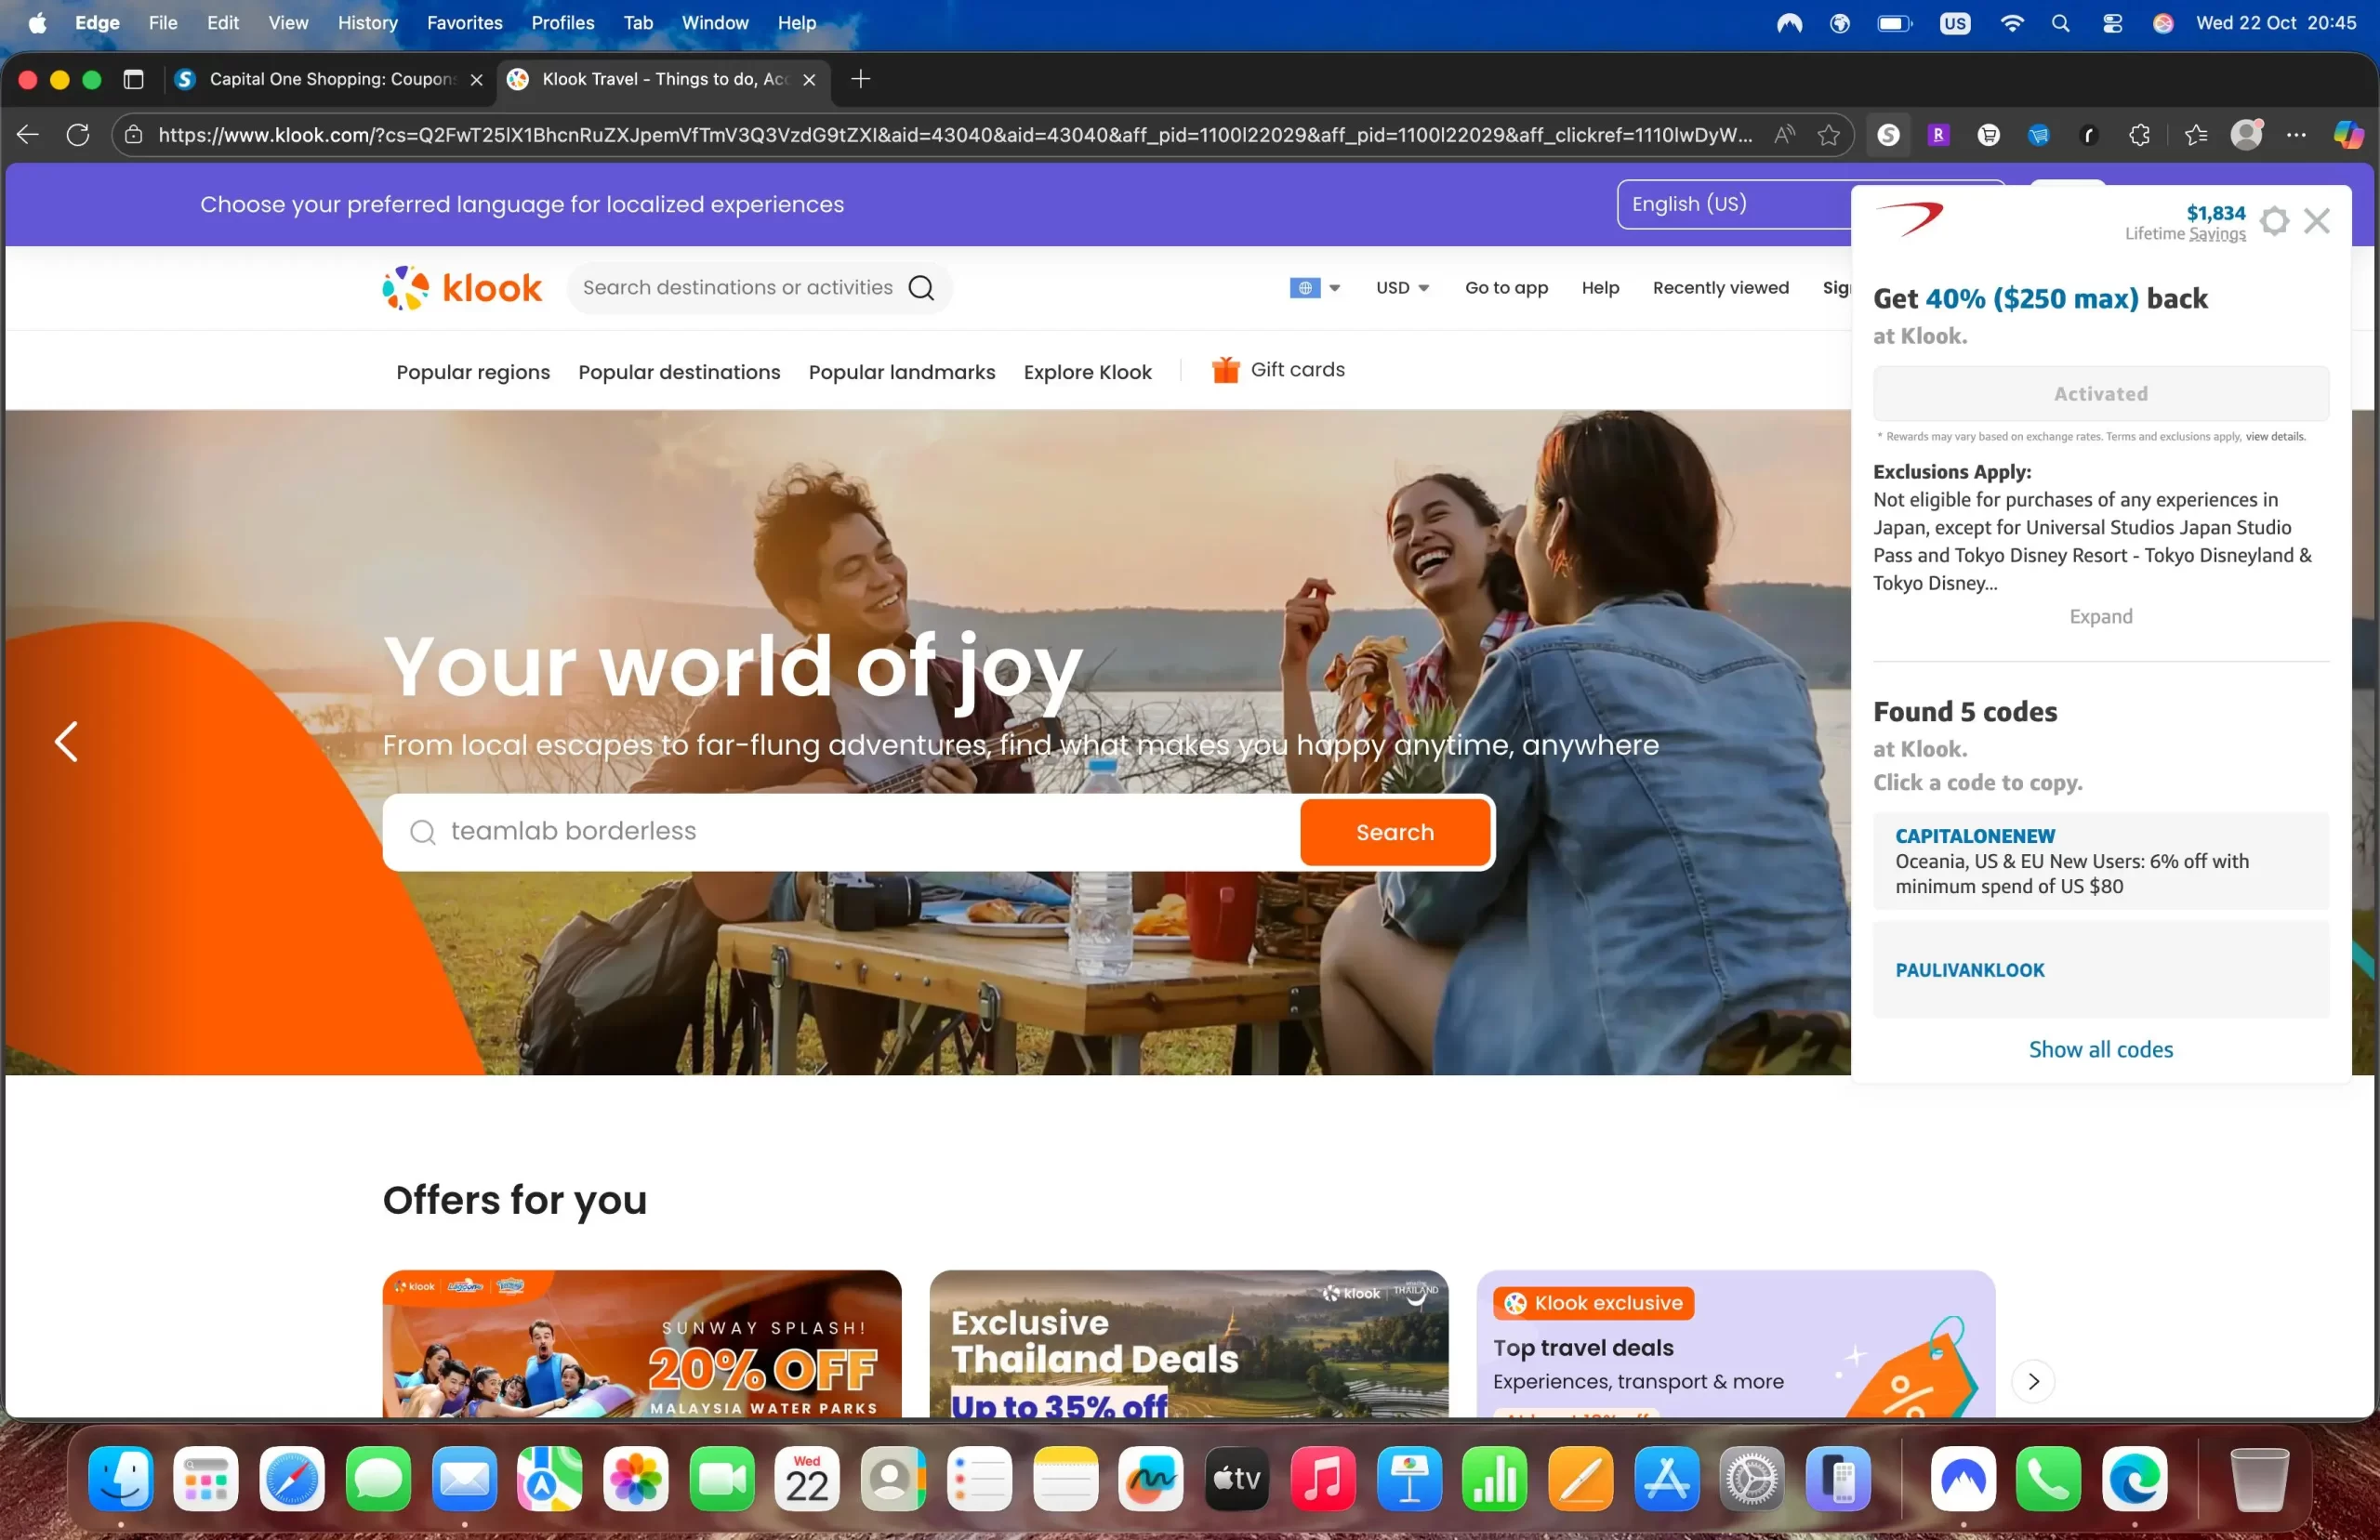Open the Copilot sidebar icon
The image size is (2380, 1540).
(x=2347, y=135)
